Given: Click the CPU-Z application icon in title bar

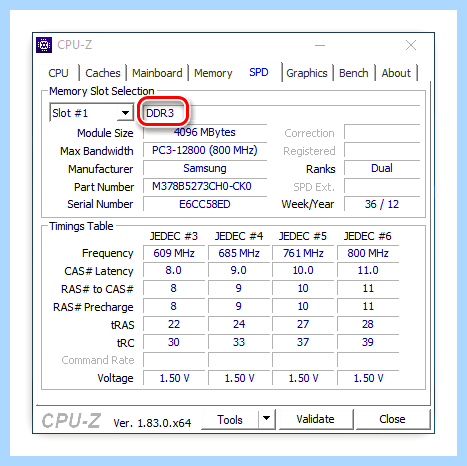Looking at the screenshot, I should click(44, 45).
